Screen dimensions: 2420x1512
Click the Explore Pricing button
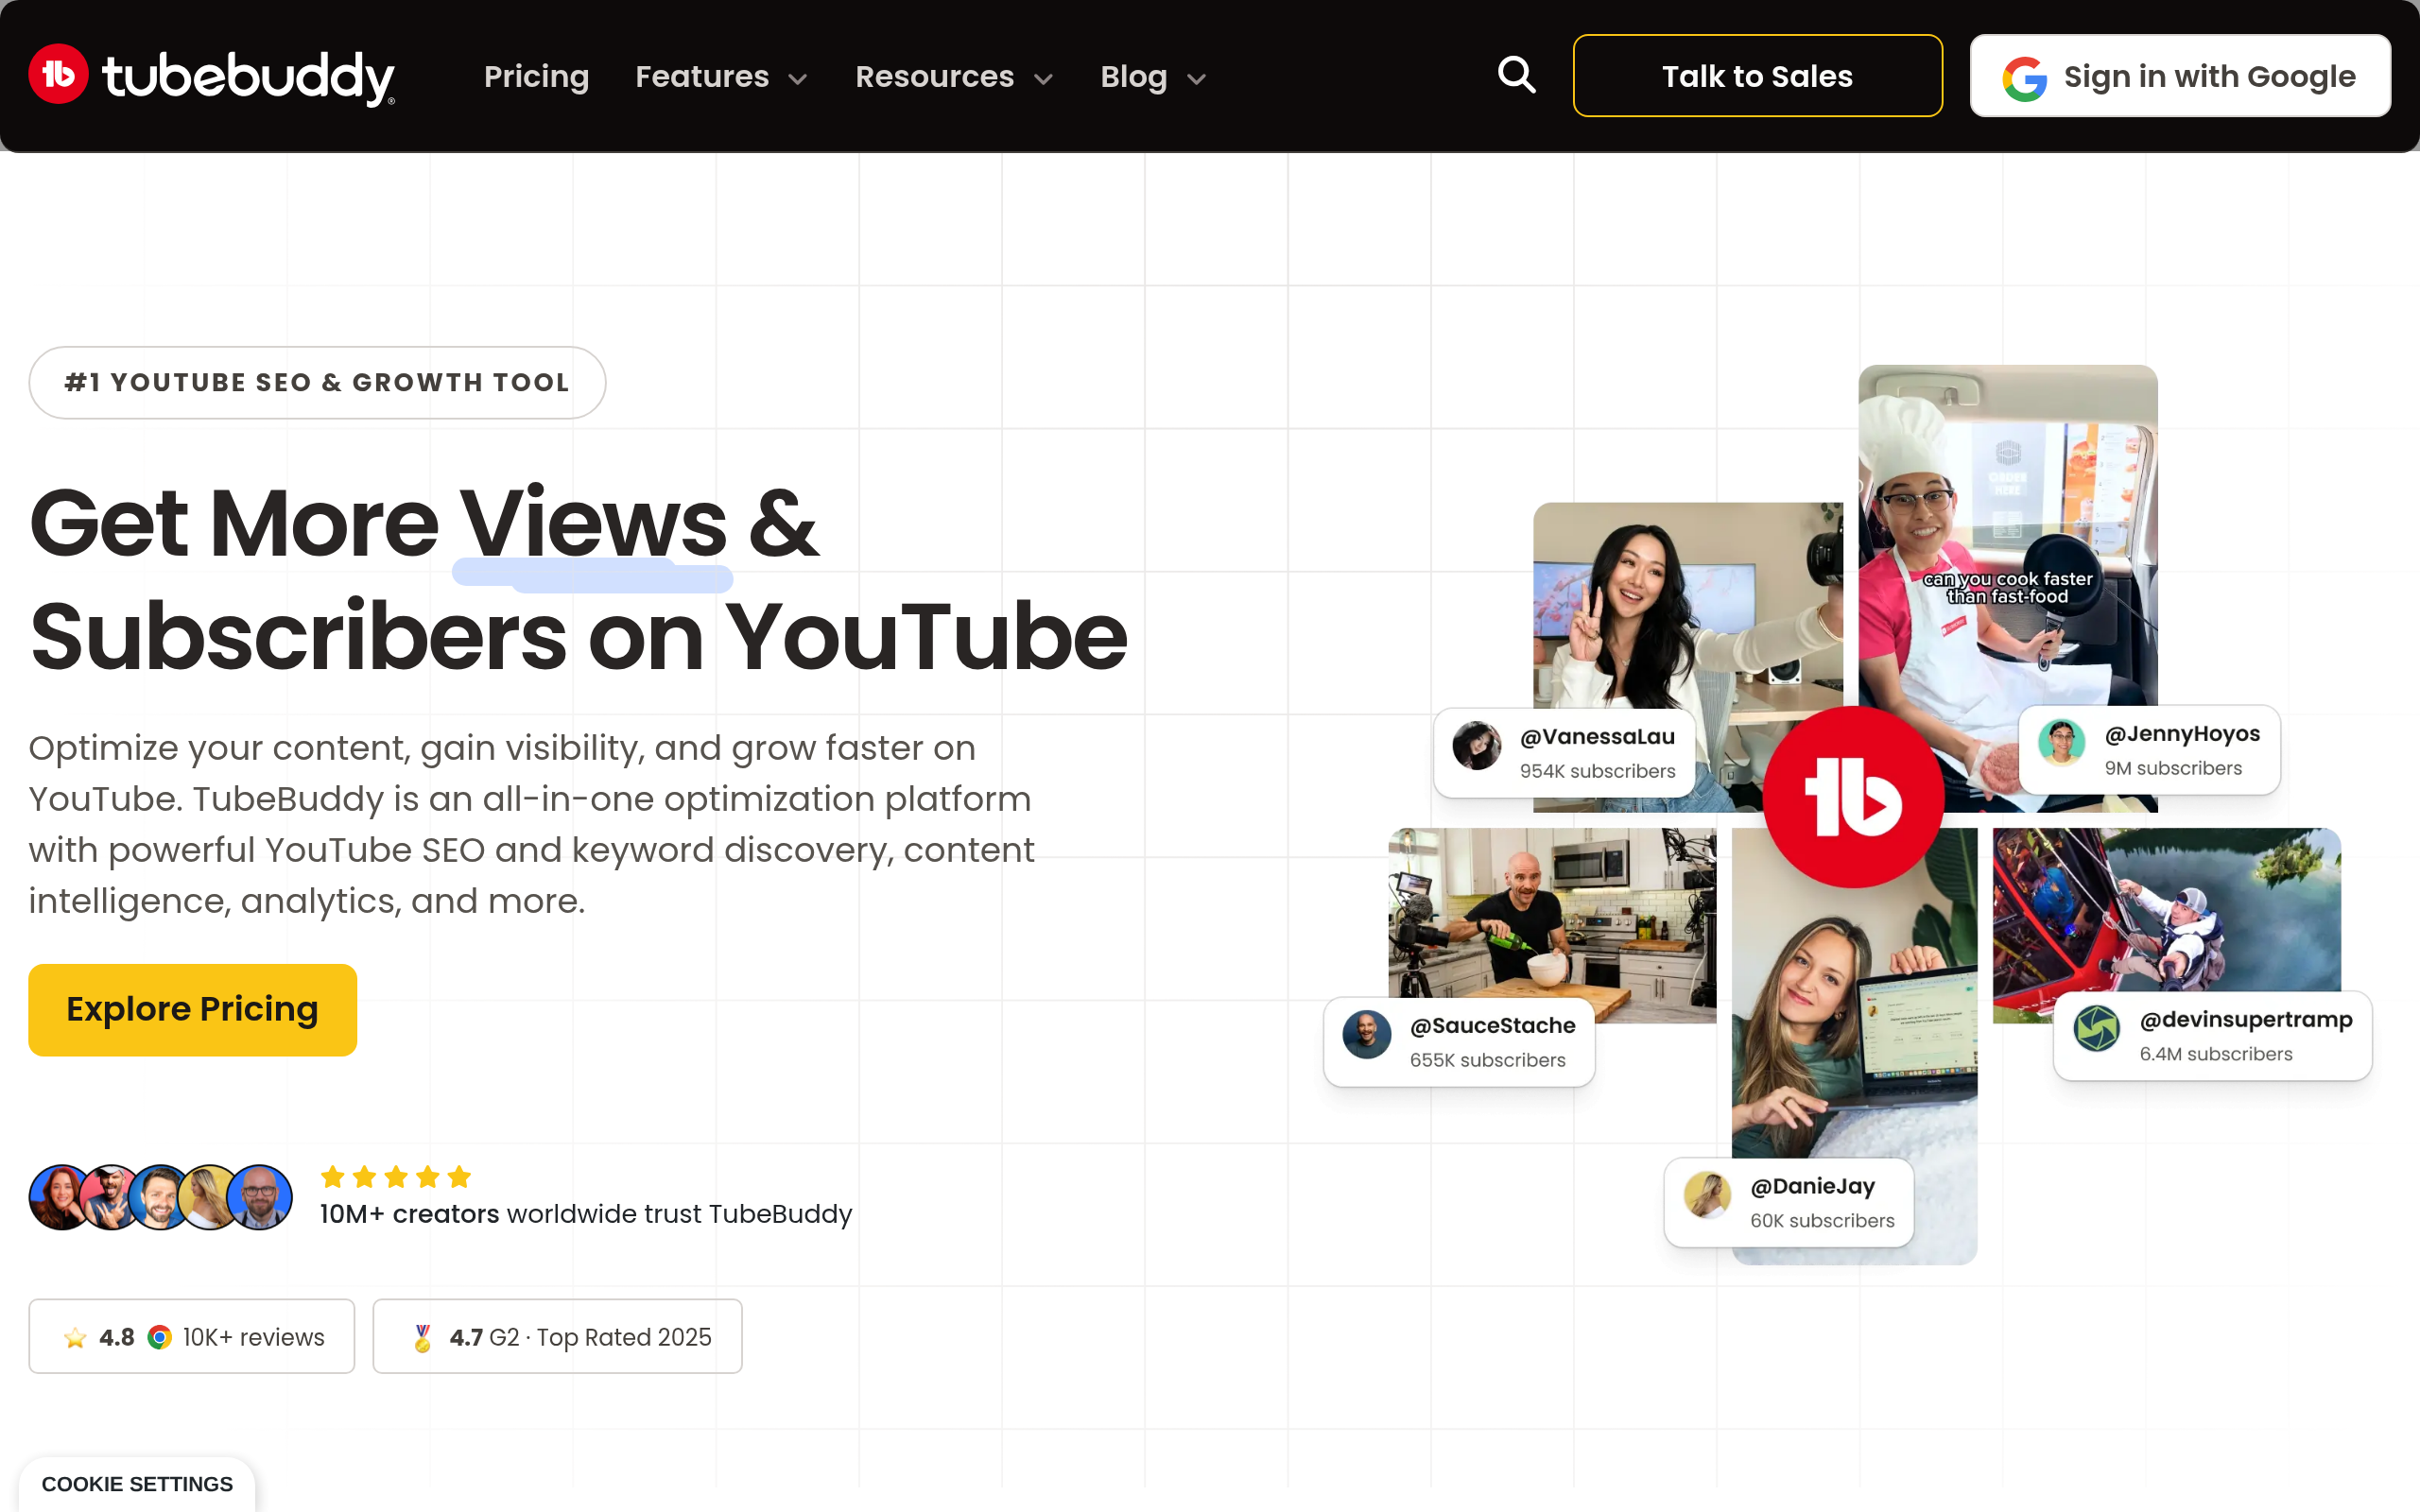pos(192,1009)
